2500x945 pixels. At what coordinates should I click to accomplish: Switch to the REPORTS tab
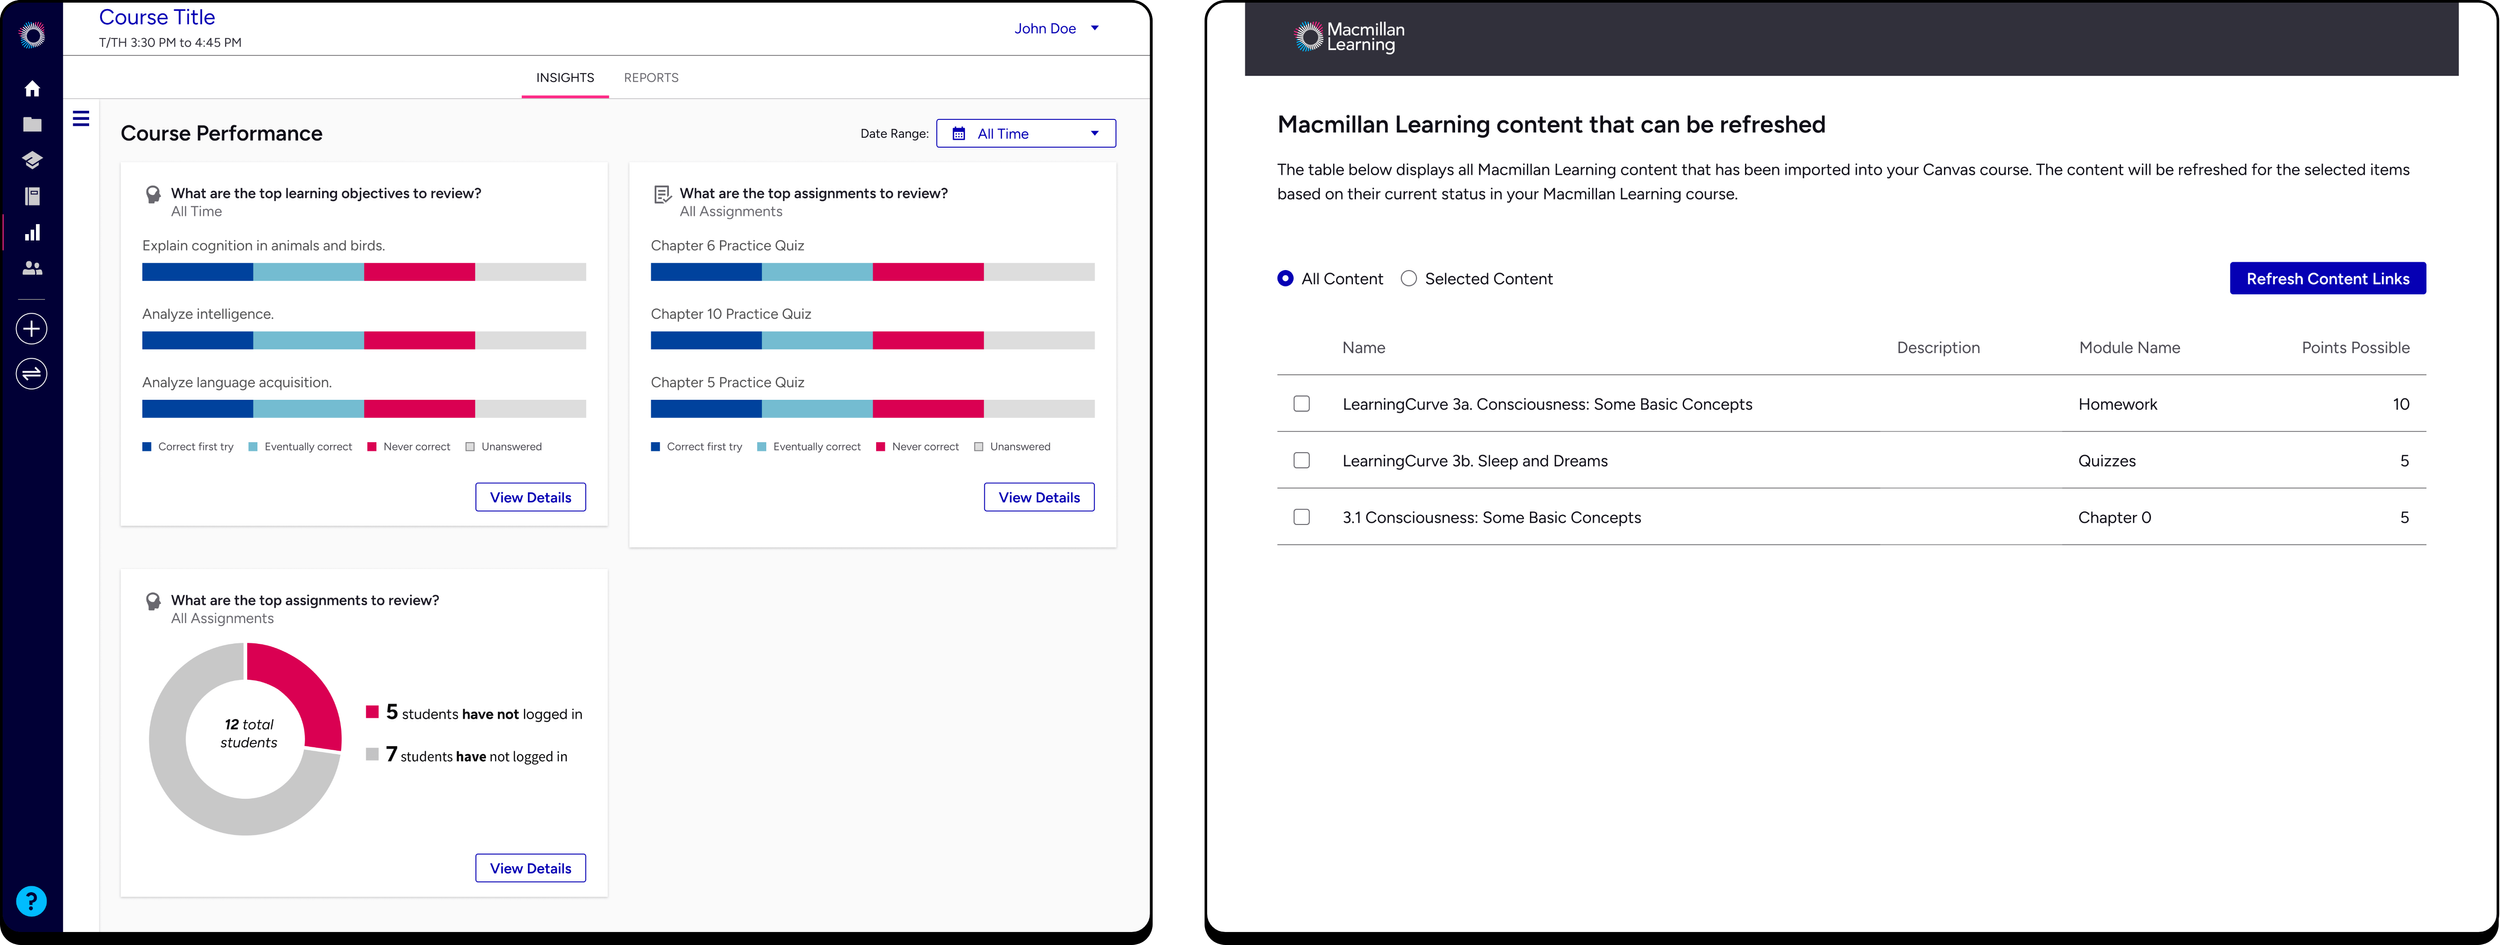coord(651,78)
